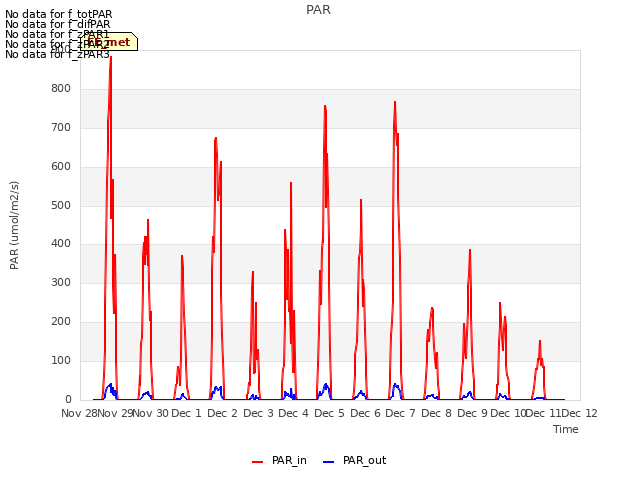Click the Dec 6 date tick label

click(365, 413)
